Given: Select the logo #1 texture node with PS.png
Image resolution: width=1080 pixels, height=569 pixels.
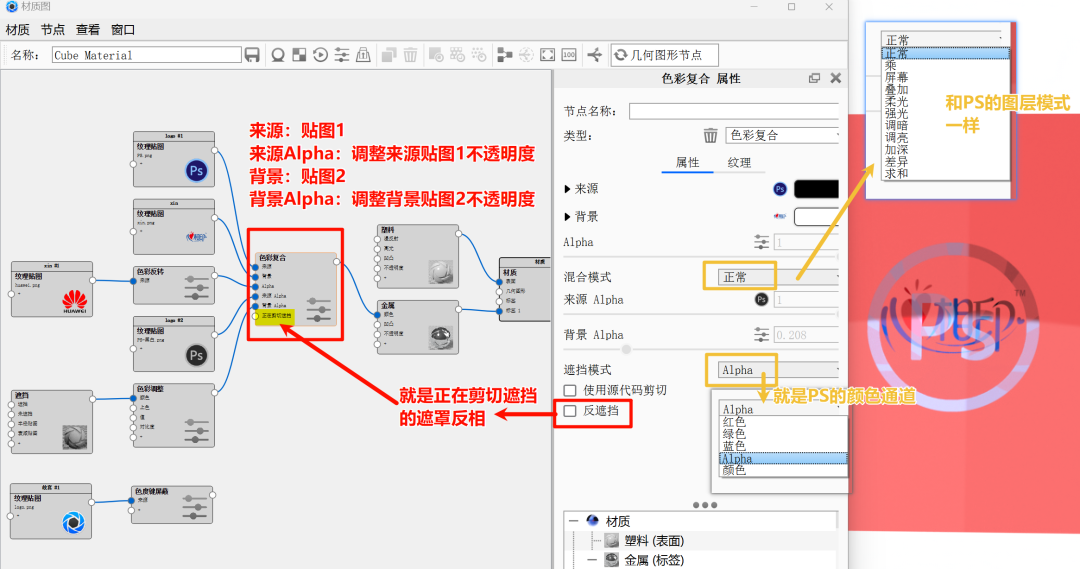Looking at the screenshot, I should [174, 159].
